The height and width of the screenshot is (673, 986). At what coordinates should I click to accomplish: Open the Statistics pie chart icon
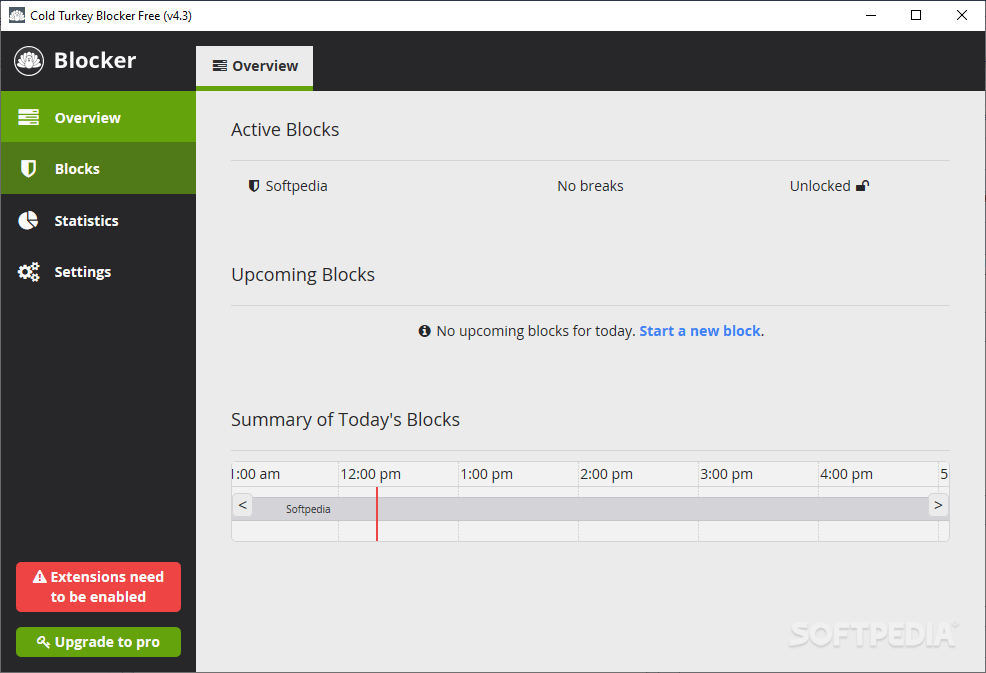point(28,220)
